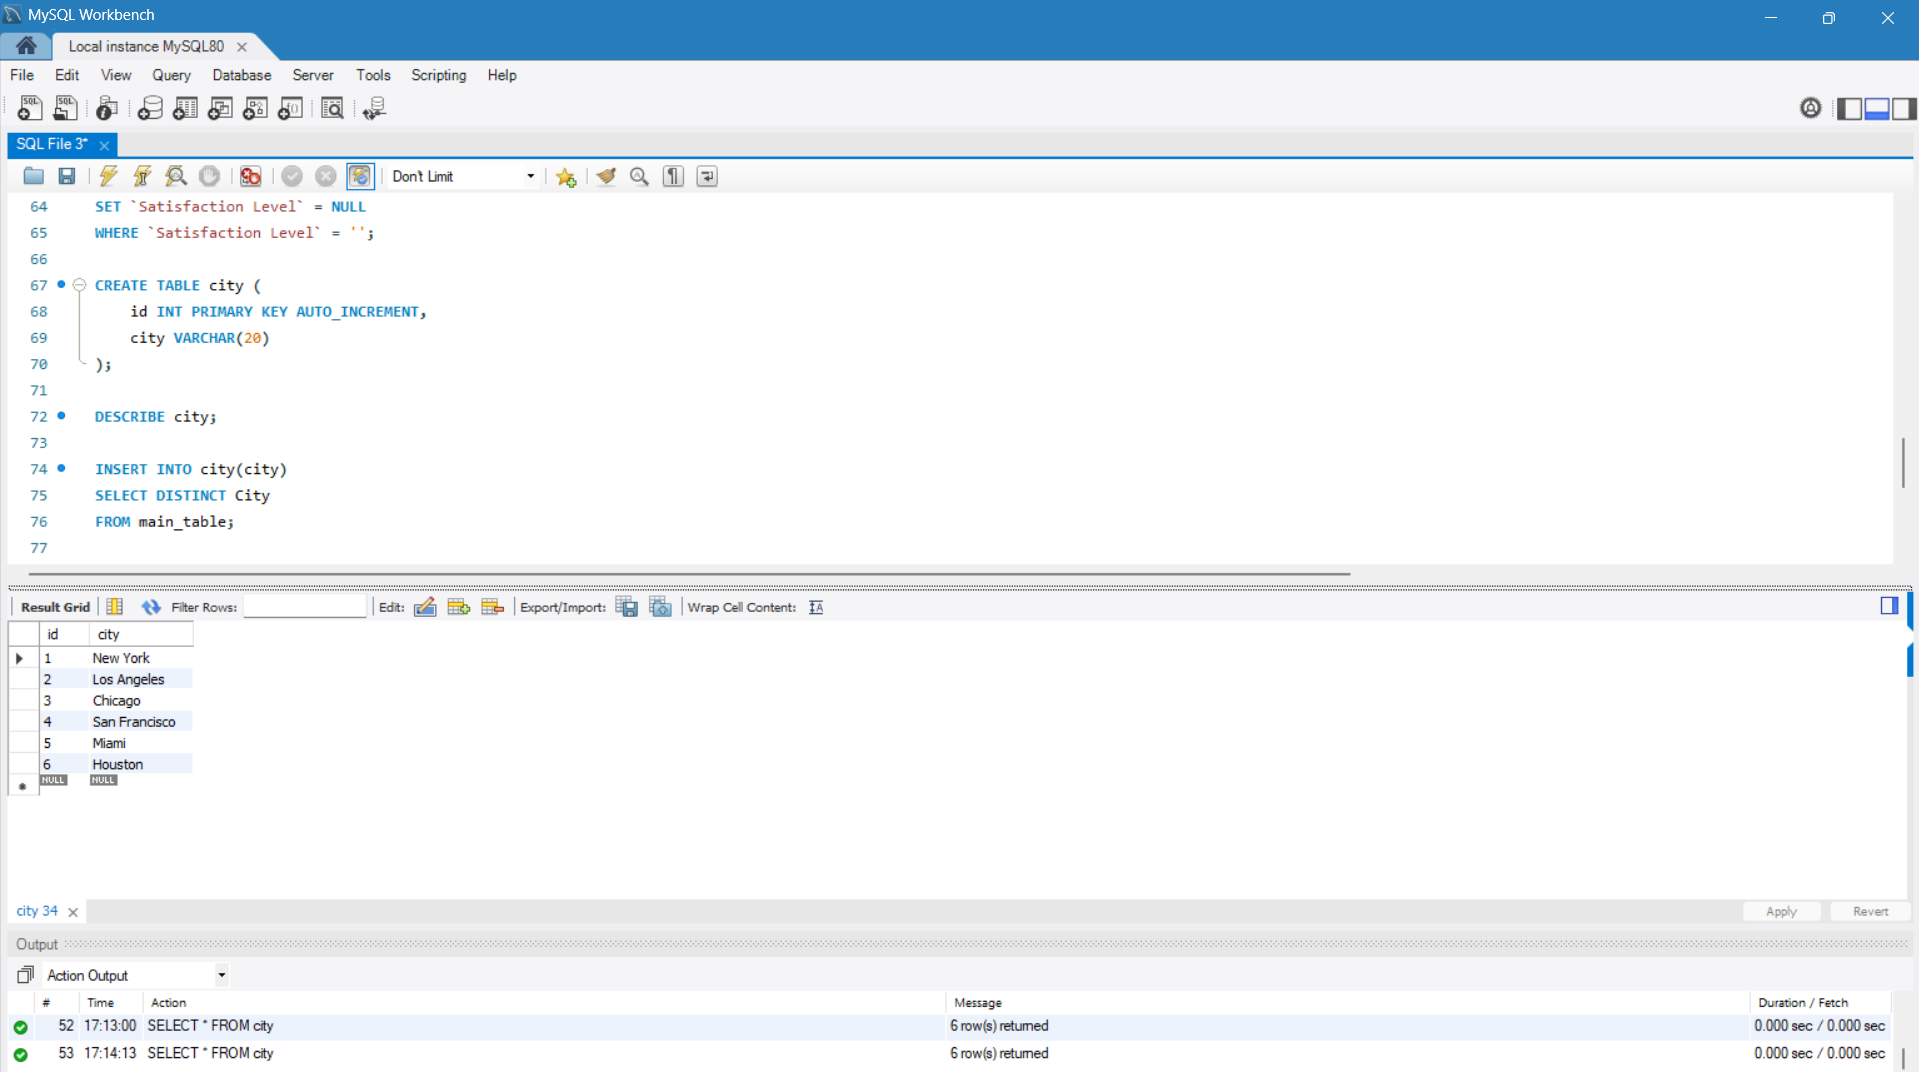The height and width of the screenshot is (1072, 1919).
Task: Delete selected rows icon
Action: 493,607
